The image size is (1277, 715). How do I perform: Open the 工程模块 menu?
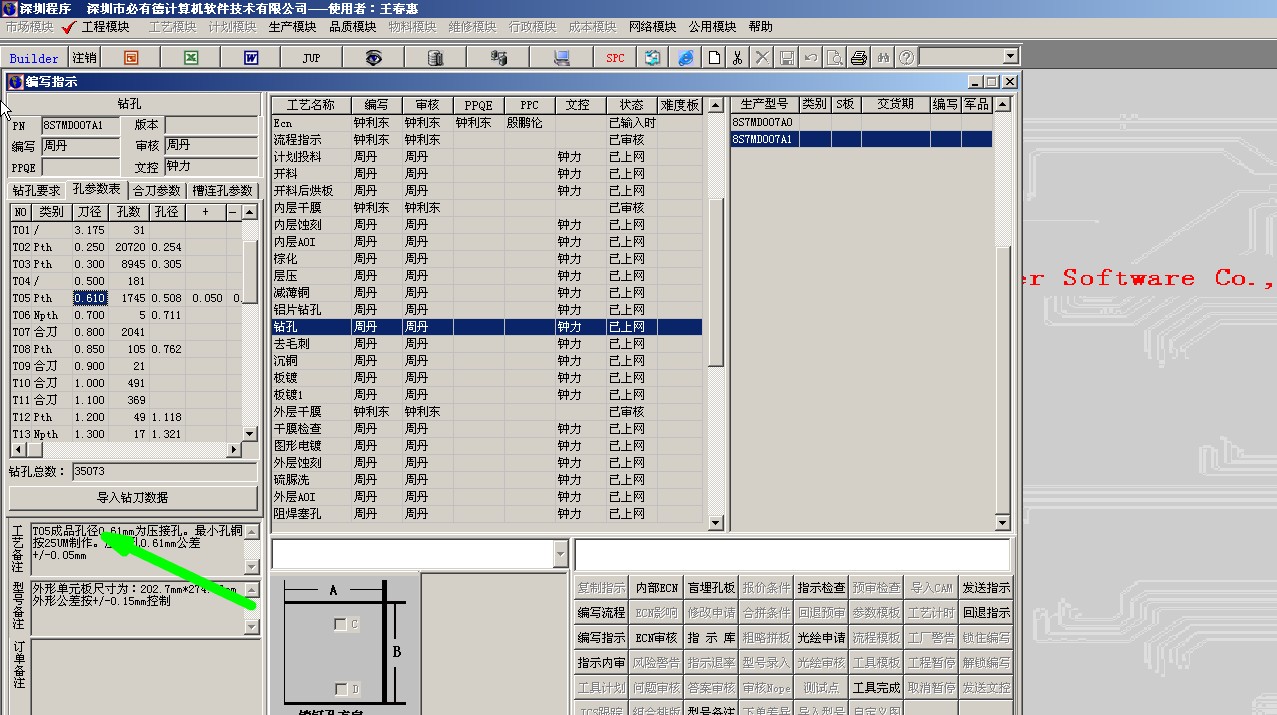[x=105, y=27]
